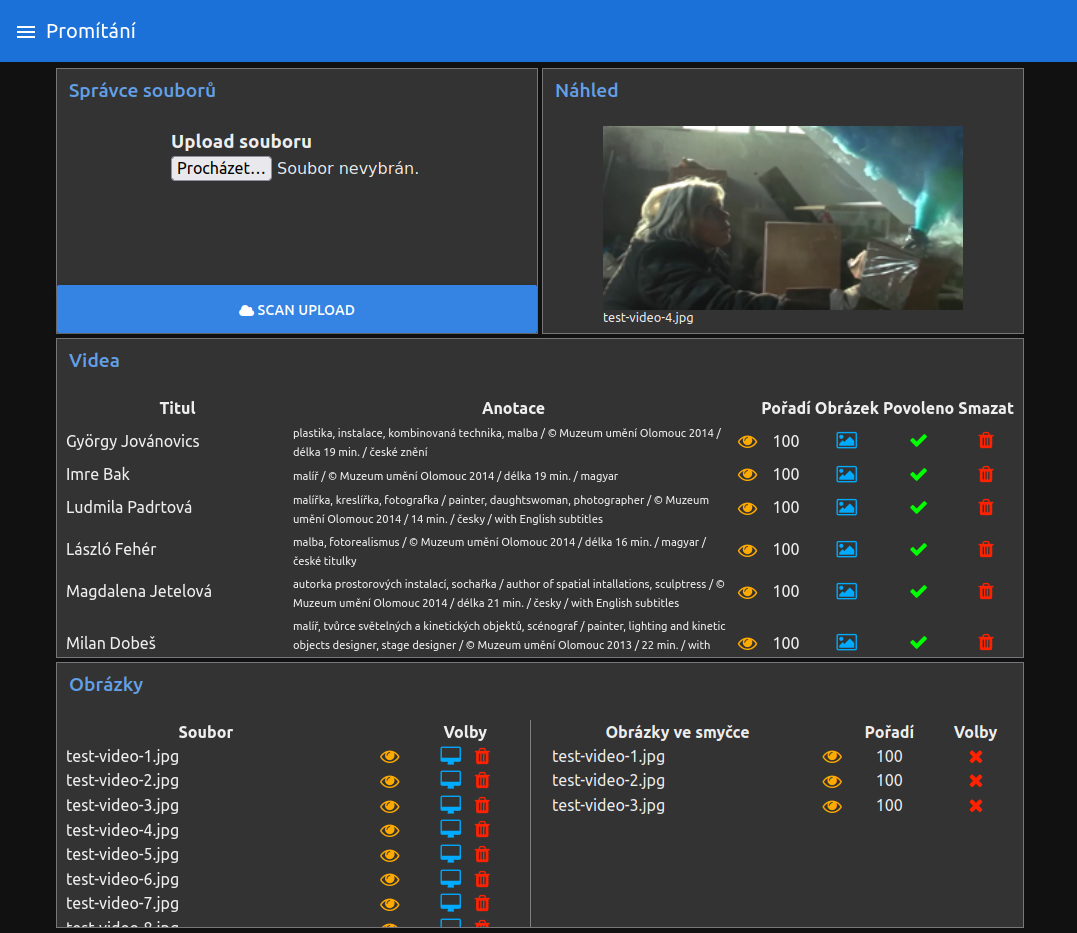The height and width of the screenshot is (933, 1077).
Task: Preview test-video-2.jpg in loop list
Action: click(831, 781)
